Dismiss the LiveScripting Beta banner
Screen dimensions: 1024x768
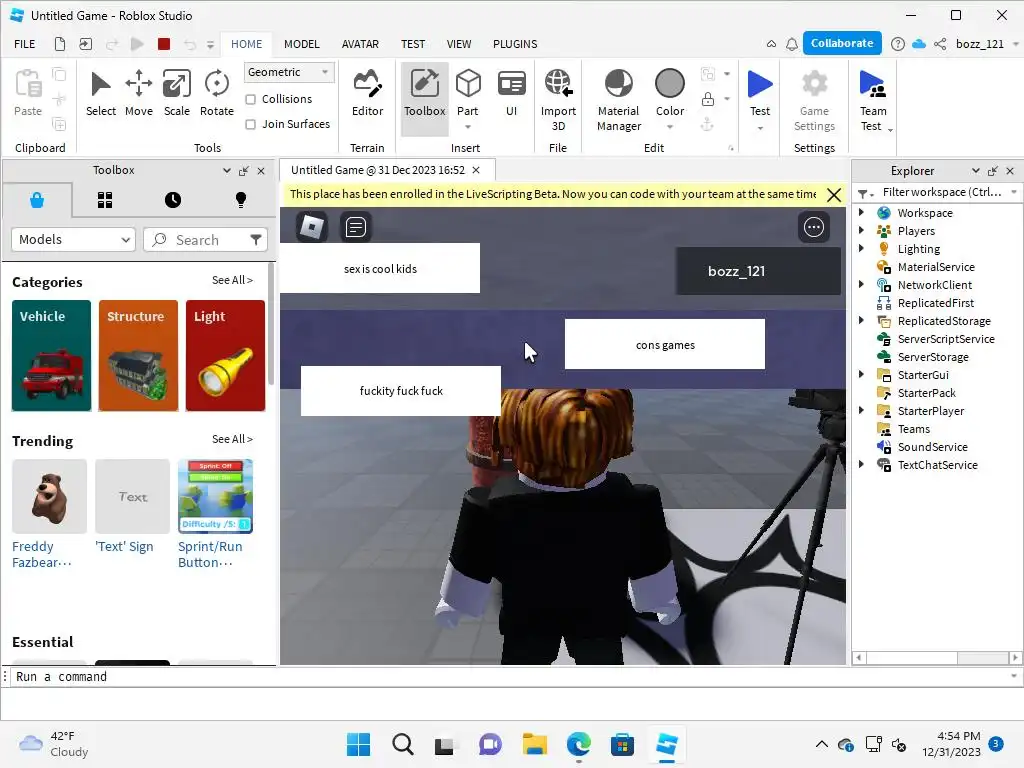834,195
